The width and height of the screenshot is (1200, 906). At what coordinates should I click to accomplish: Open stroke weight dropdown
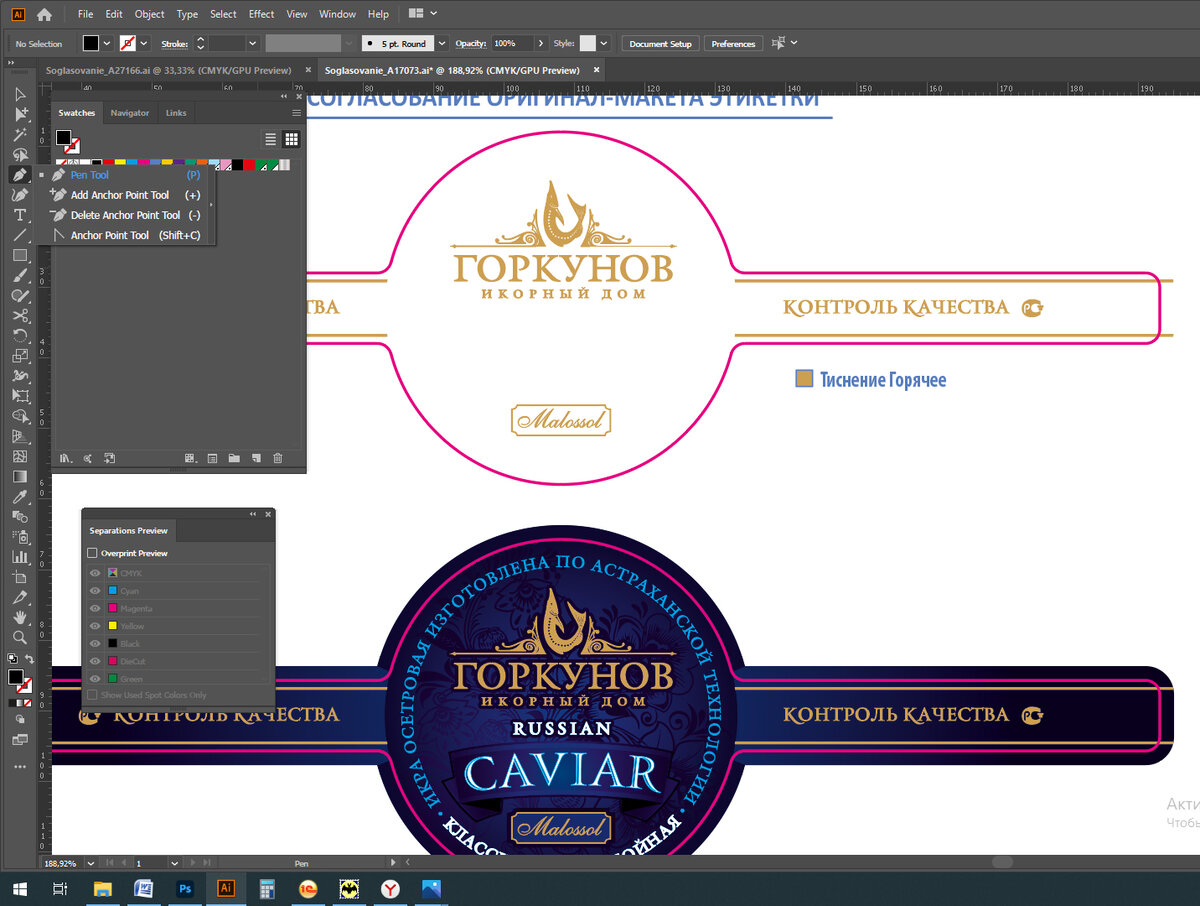pyautogui.click(x=252, y=44)
